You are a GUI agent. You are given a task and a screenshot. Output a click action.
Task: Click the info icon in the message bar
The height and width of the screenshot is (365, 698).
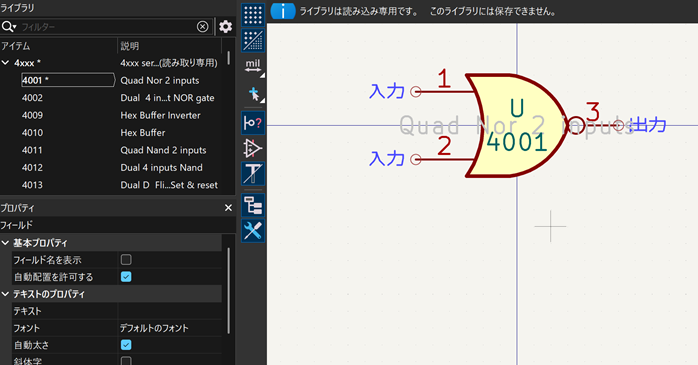point(283,11)
